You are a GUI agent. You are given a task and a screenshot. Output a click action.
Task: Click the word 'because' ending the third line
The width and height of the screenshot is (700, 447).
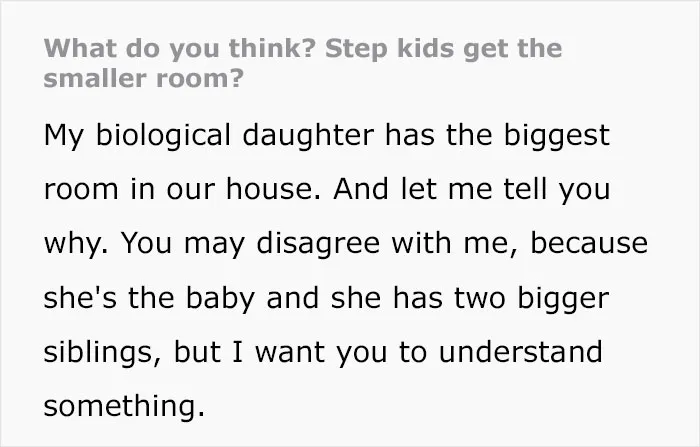tap(589, 244)
